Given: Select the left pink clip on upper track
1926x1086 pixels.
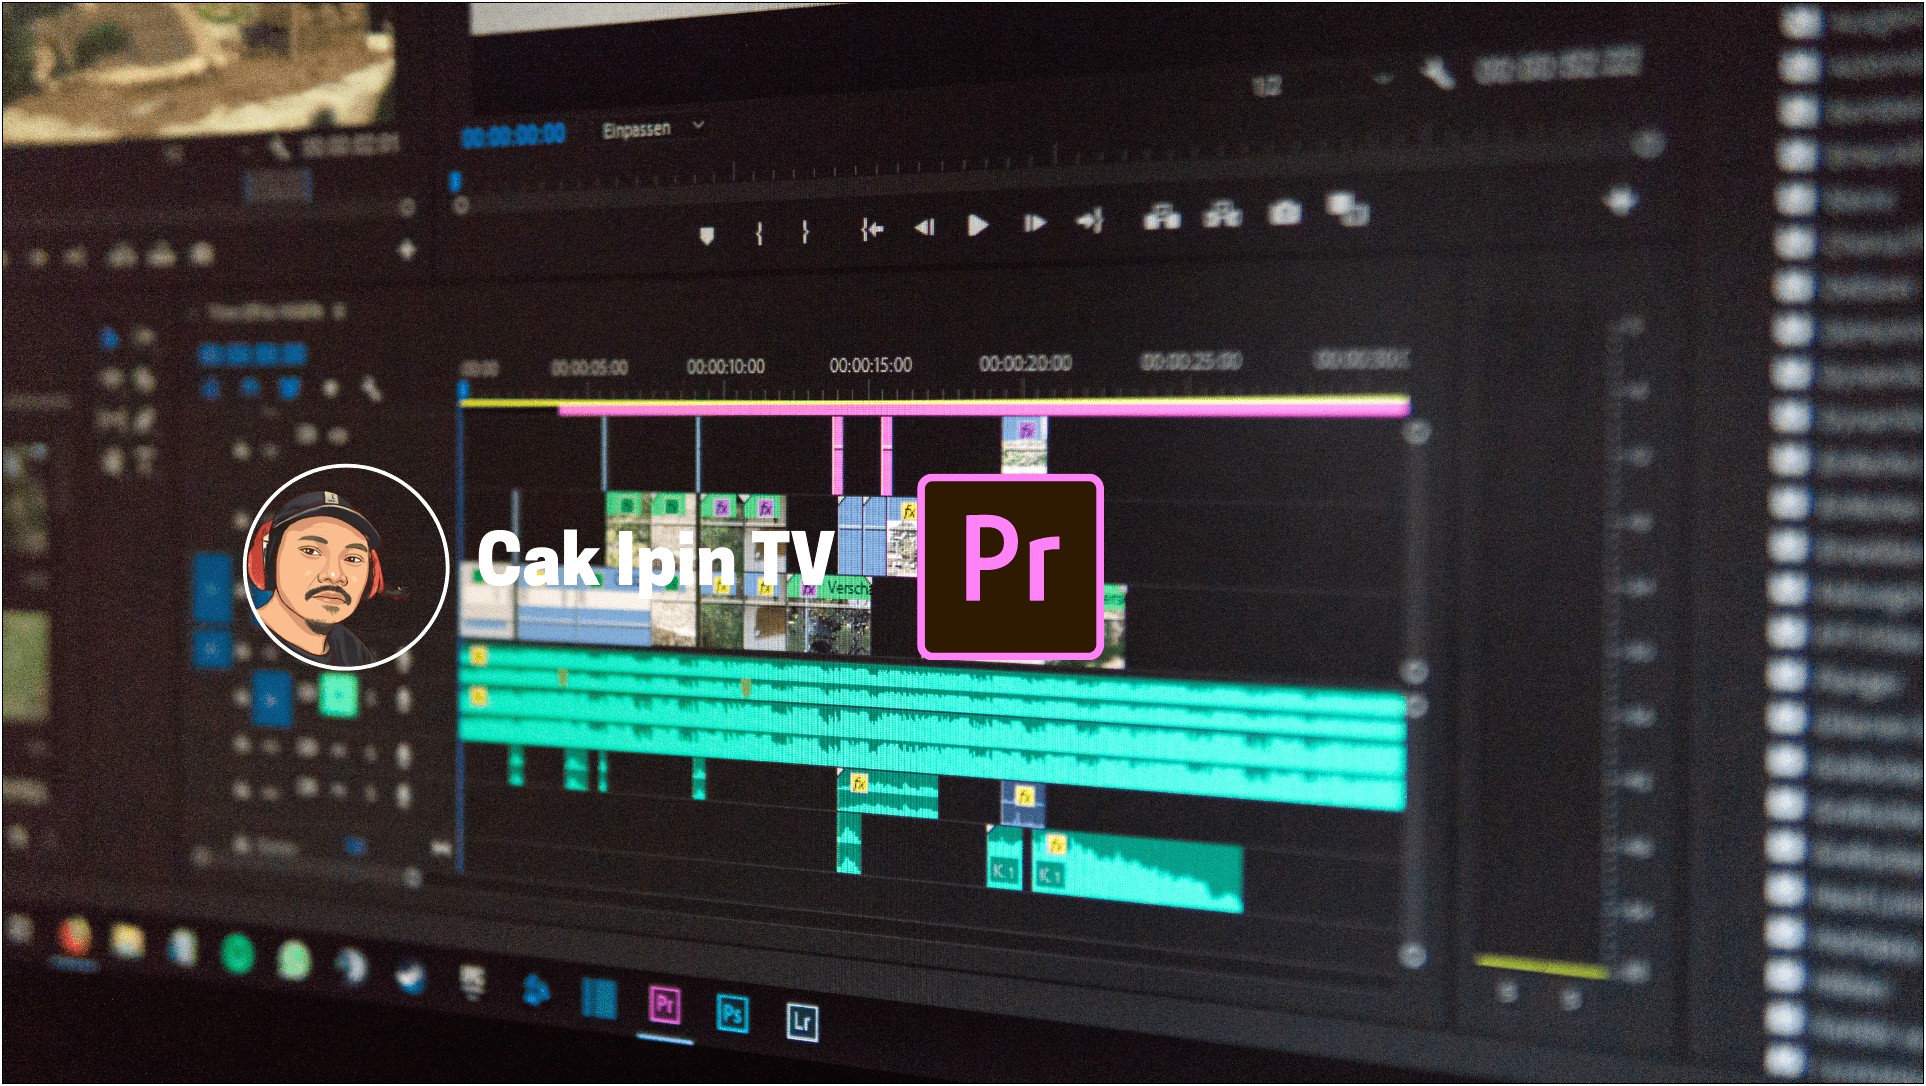Looking at the screenshot, I should (x=838, y=456).
